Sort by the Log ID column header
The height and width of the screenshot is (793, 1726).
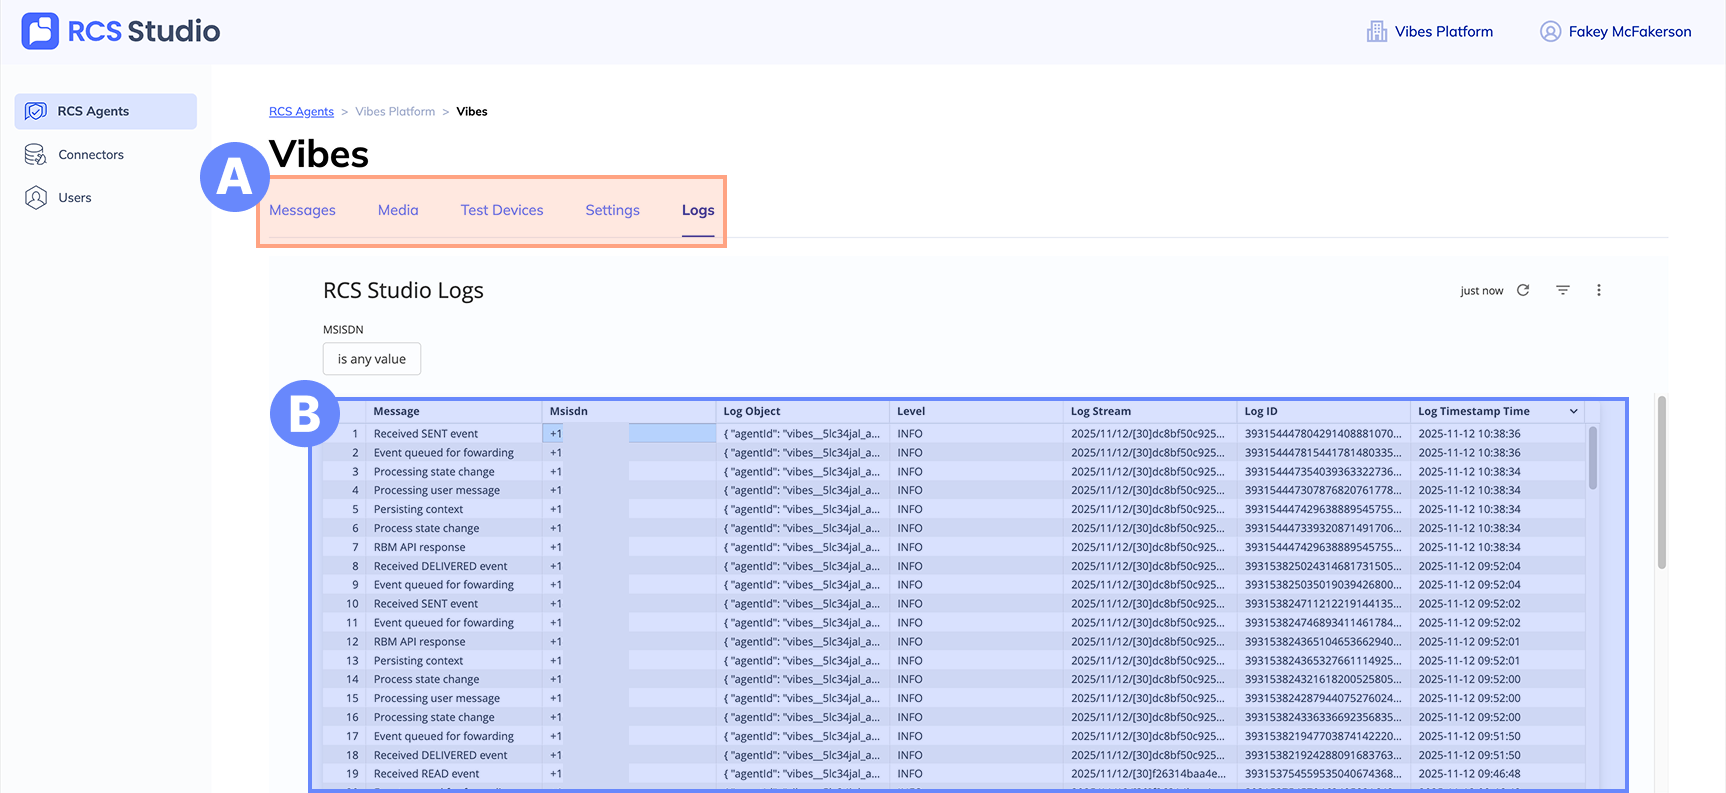point(1261,411)
